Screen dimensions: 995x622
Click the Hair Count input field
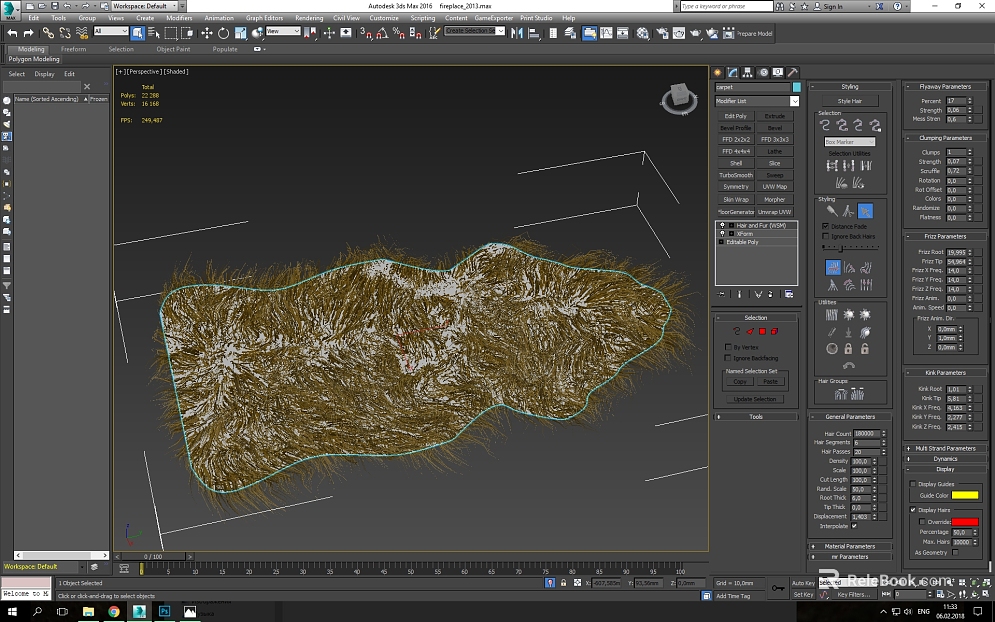tap(866, 433)
